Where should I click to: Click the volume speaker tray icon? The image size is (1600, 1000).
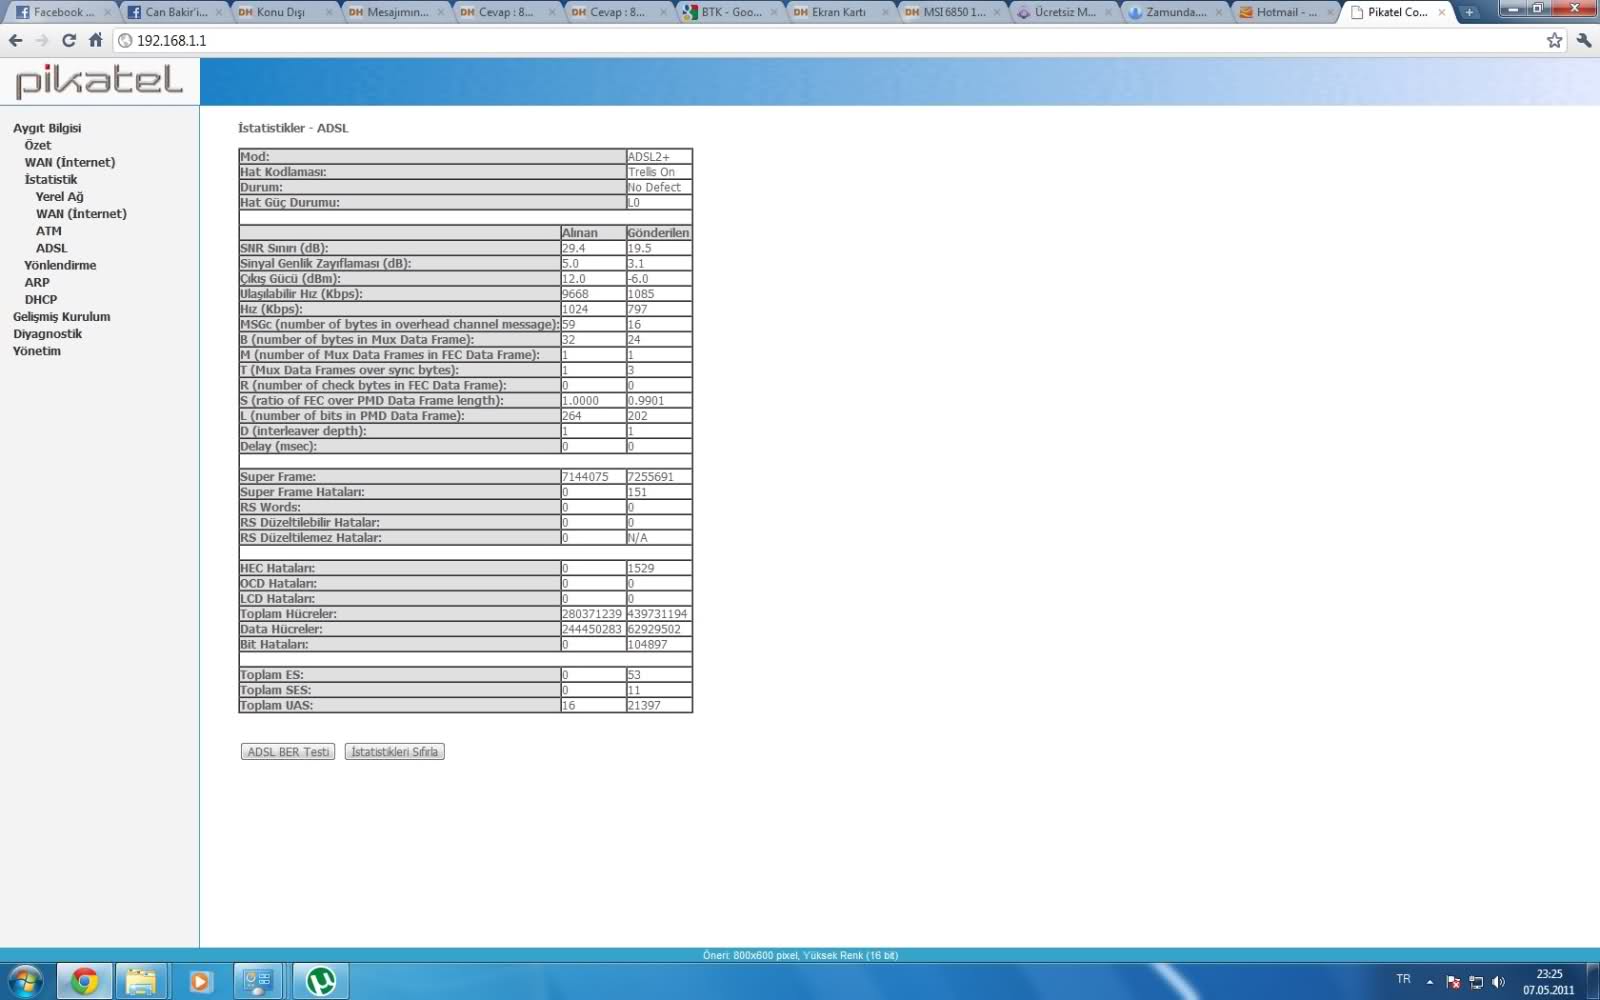pyautogui.click(x=1498, y=982)
